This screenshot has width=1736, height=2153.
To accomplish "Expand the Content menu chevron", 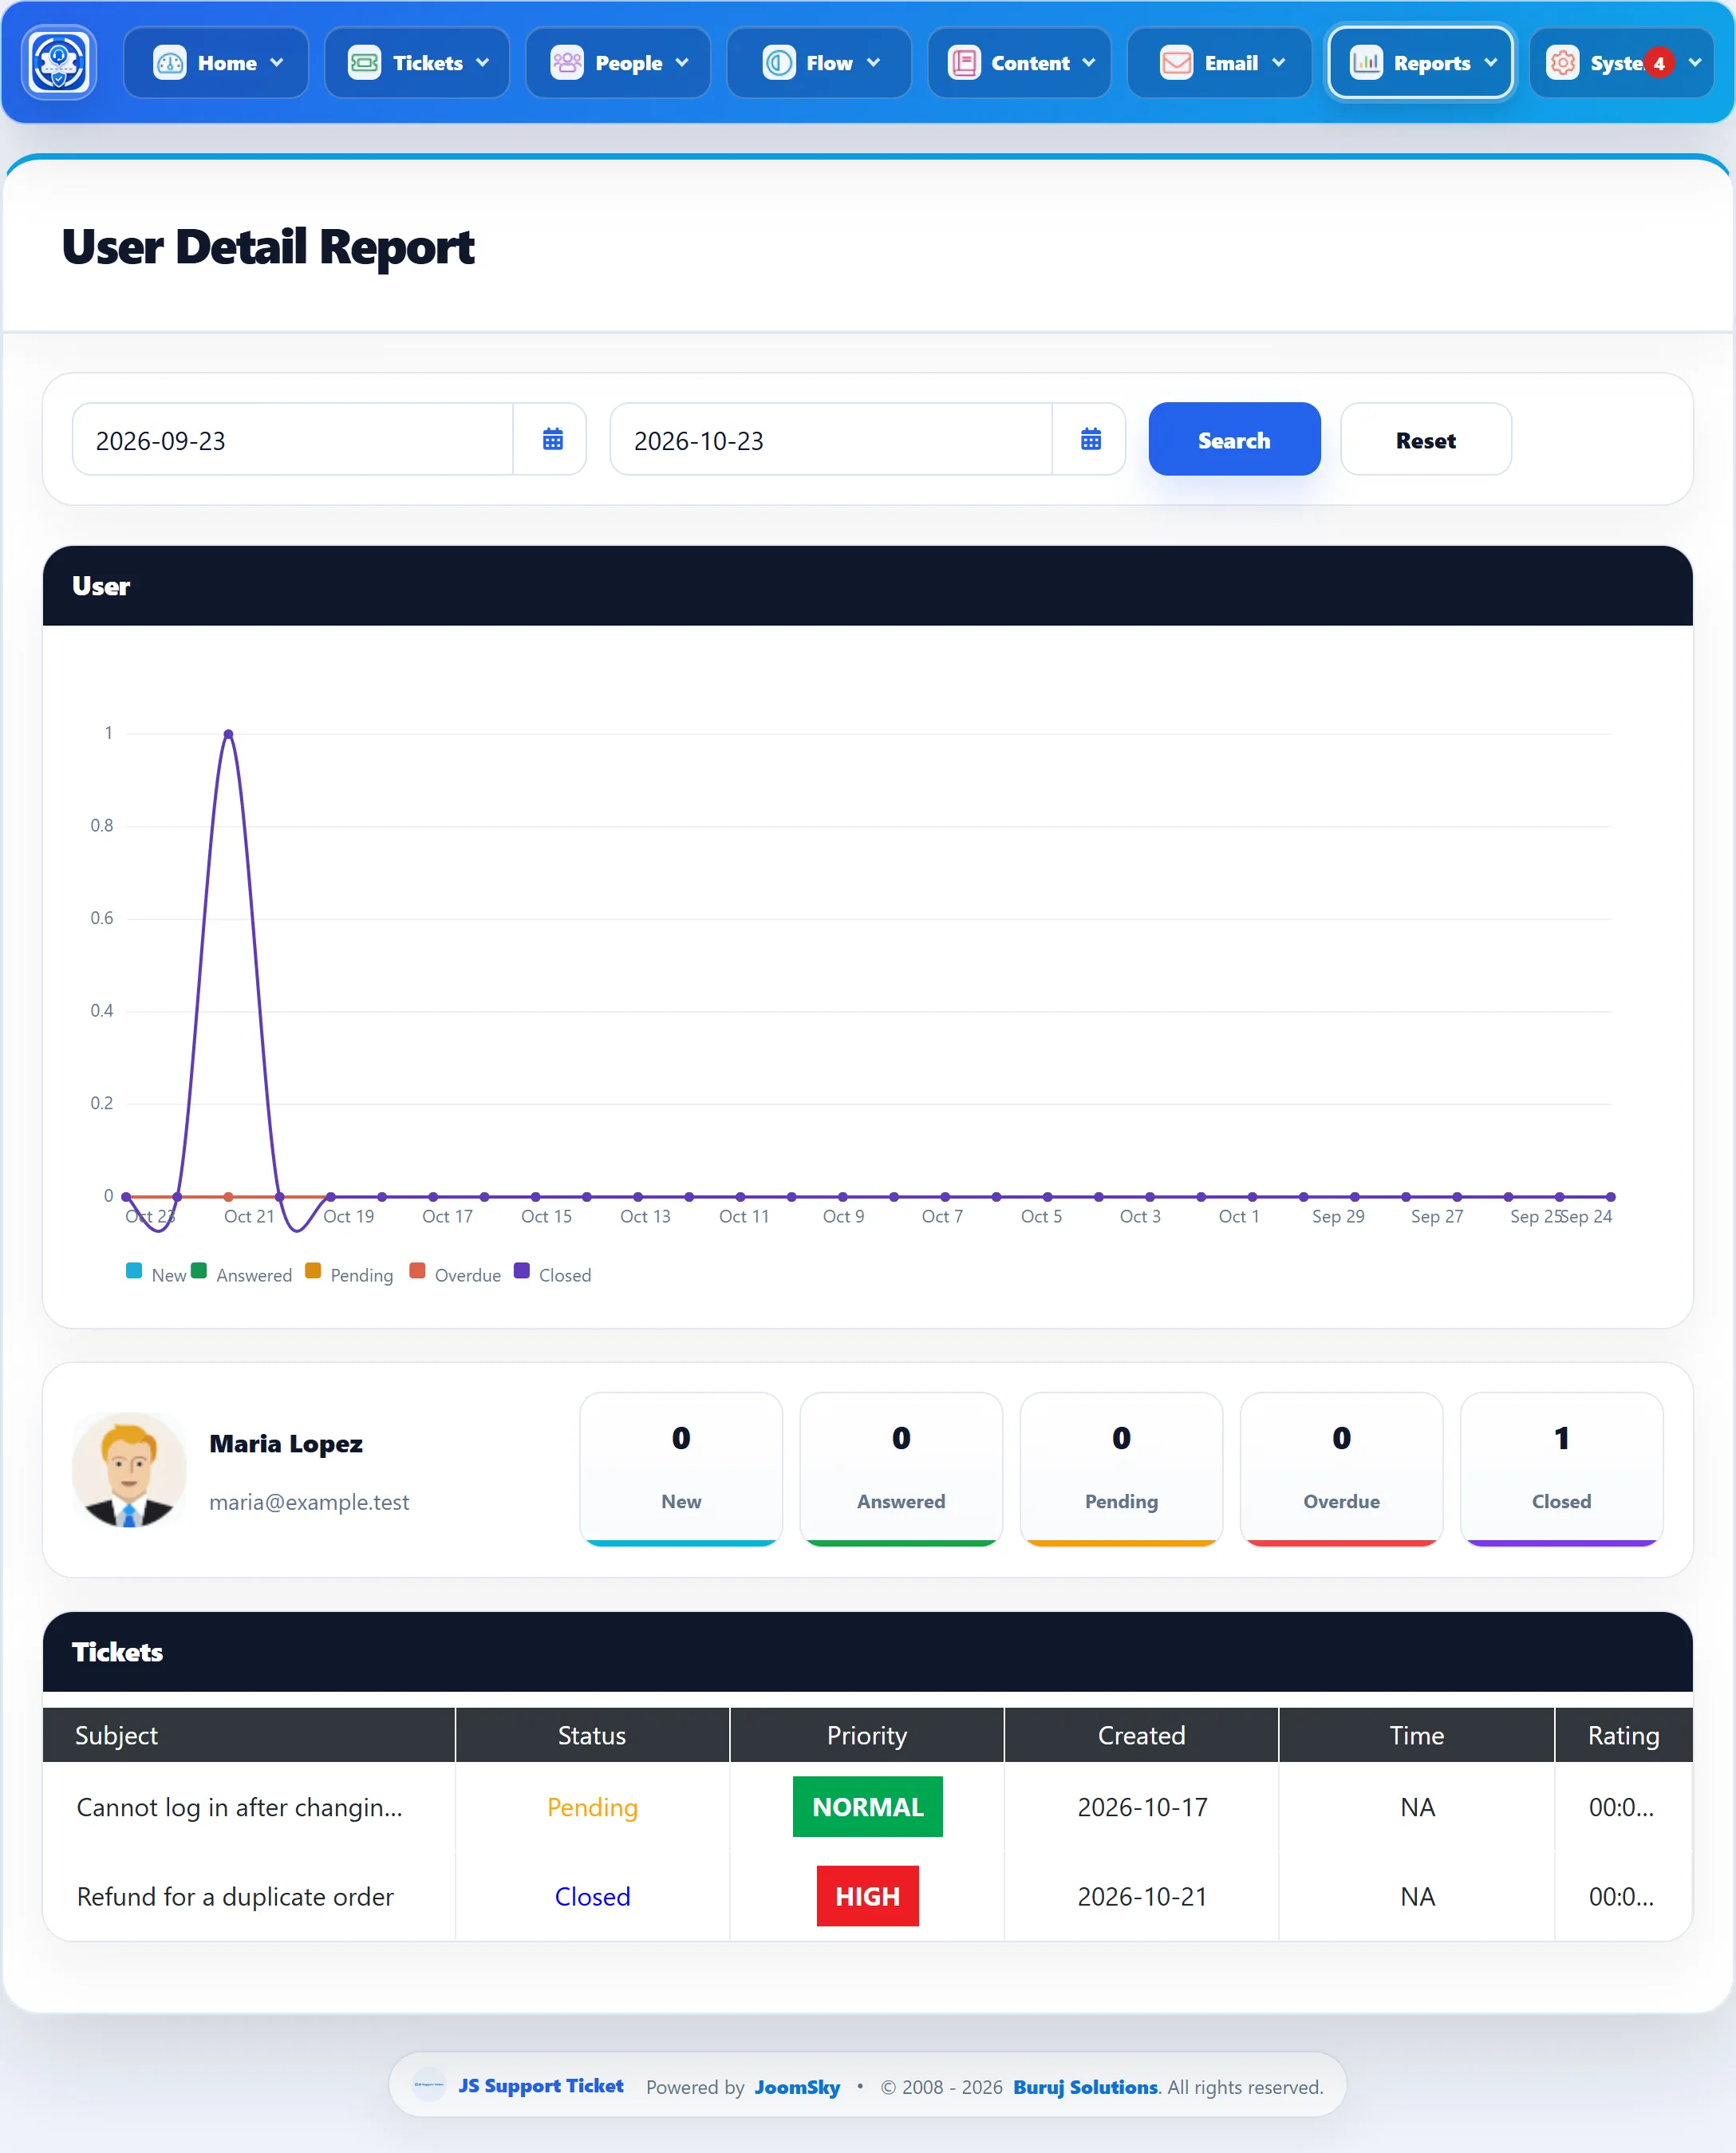I will pos(1088,63).
